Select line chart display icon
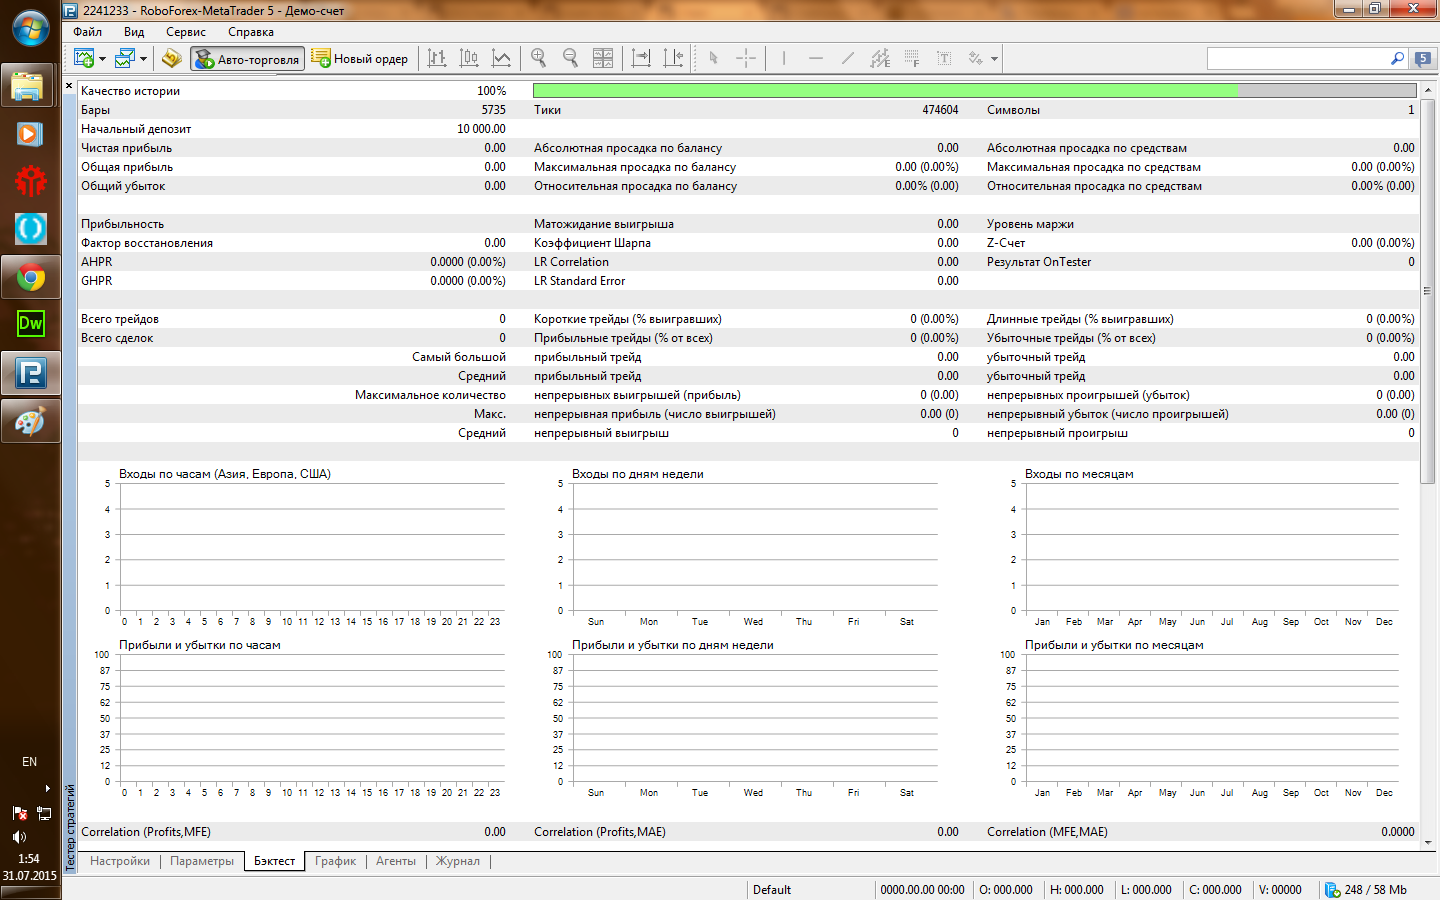1440x900 pixels. 501,59
